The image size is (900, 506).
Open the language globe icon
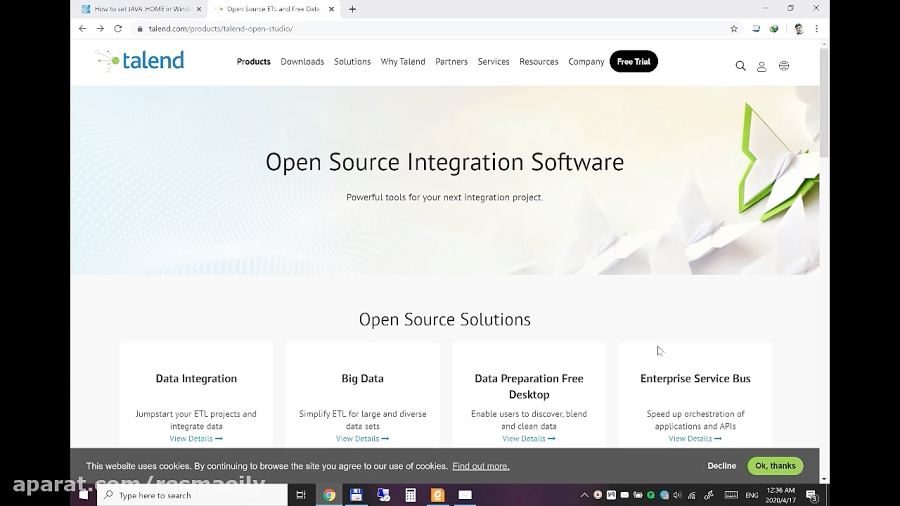[x=783, y=66]
